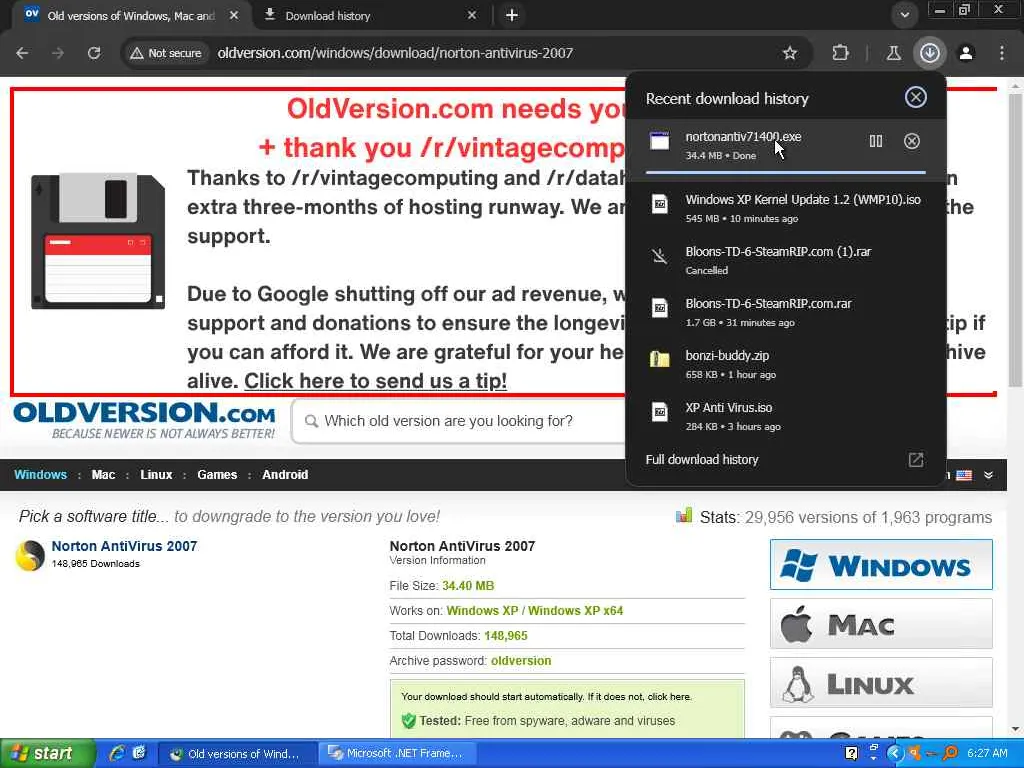Image resolution: width=1024 pixels, height=768 pixels.
Task: Click the Stats bar chart icon
Action: tap(684, 516)
